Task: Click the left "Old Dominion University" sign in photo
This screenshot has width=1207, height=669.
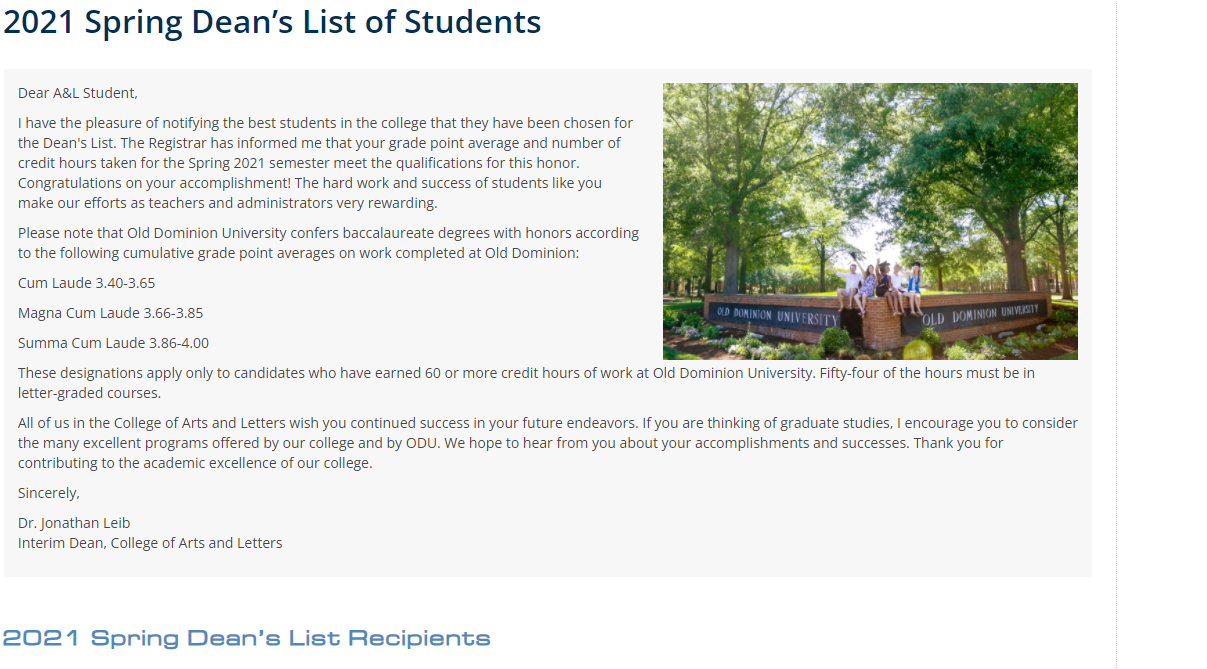Action: [x=778, y=315]
